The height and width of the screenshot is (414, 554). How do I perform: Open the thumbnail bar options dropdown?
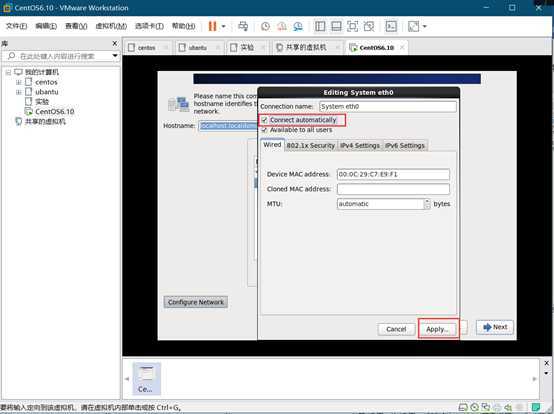(x=546, y=373)
